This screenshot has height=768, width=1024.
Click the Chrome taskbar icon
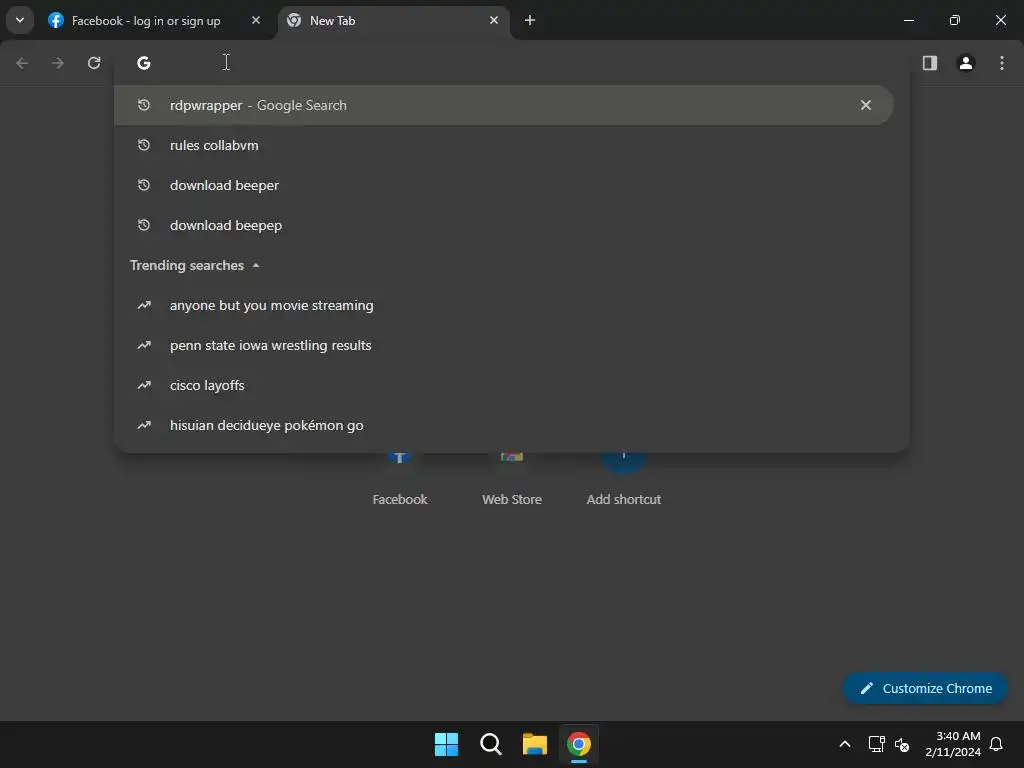579,744
